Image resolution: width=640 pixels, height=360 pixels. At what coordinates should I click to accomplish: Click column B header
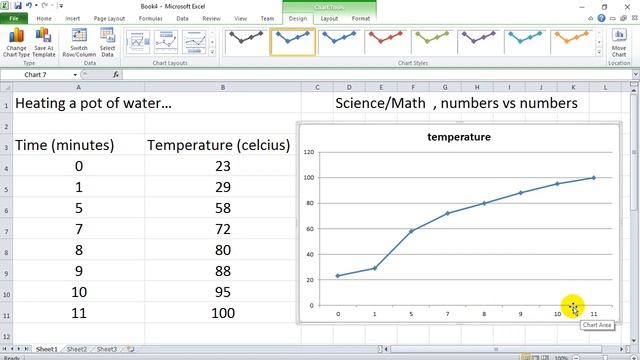pos(223,87)
